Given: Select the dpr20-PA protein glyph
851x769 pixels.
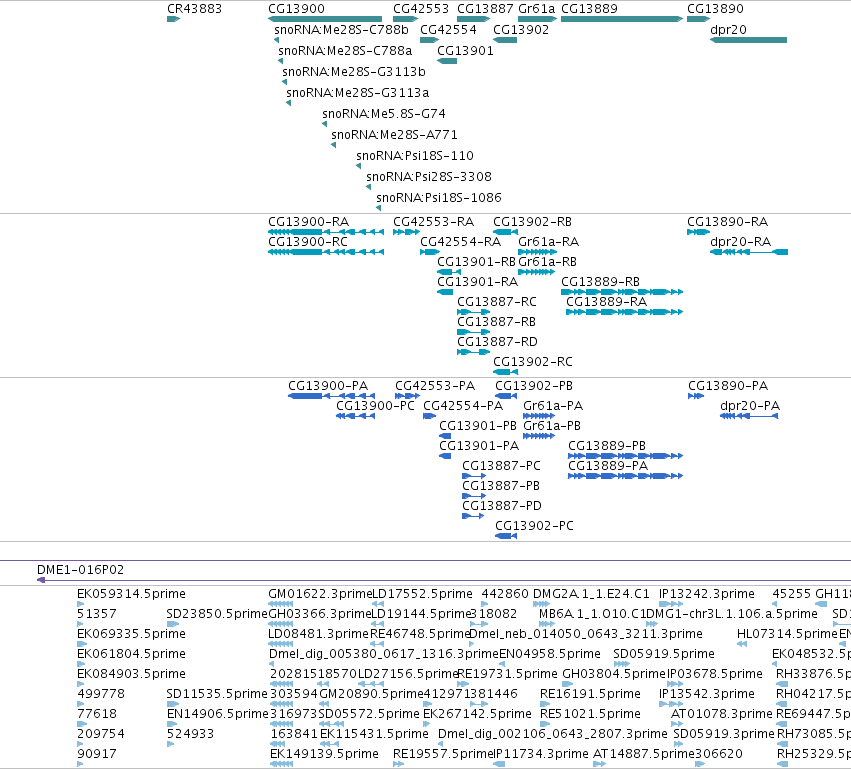Looking at the screenshot, I should coord(749,416).
